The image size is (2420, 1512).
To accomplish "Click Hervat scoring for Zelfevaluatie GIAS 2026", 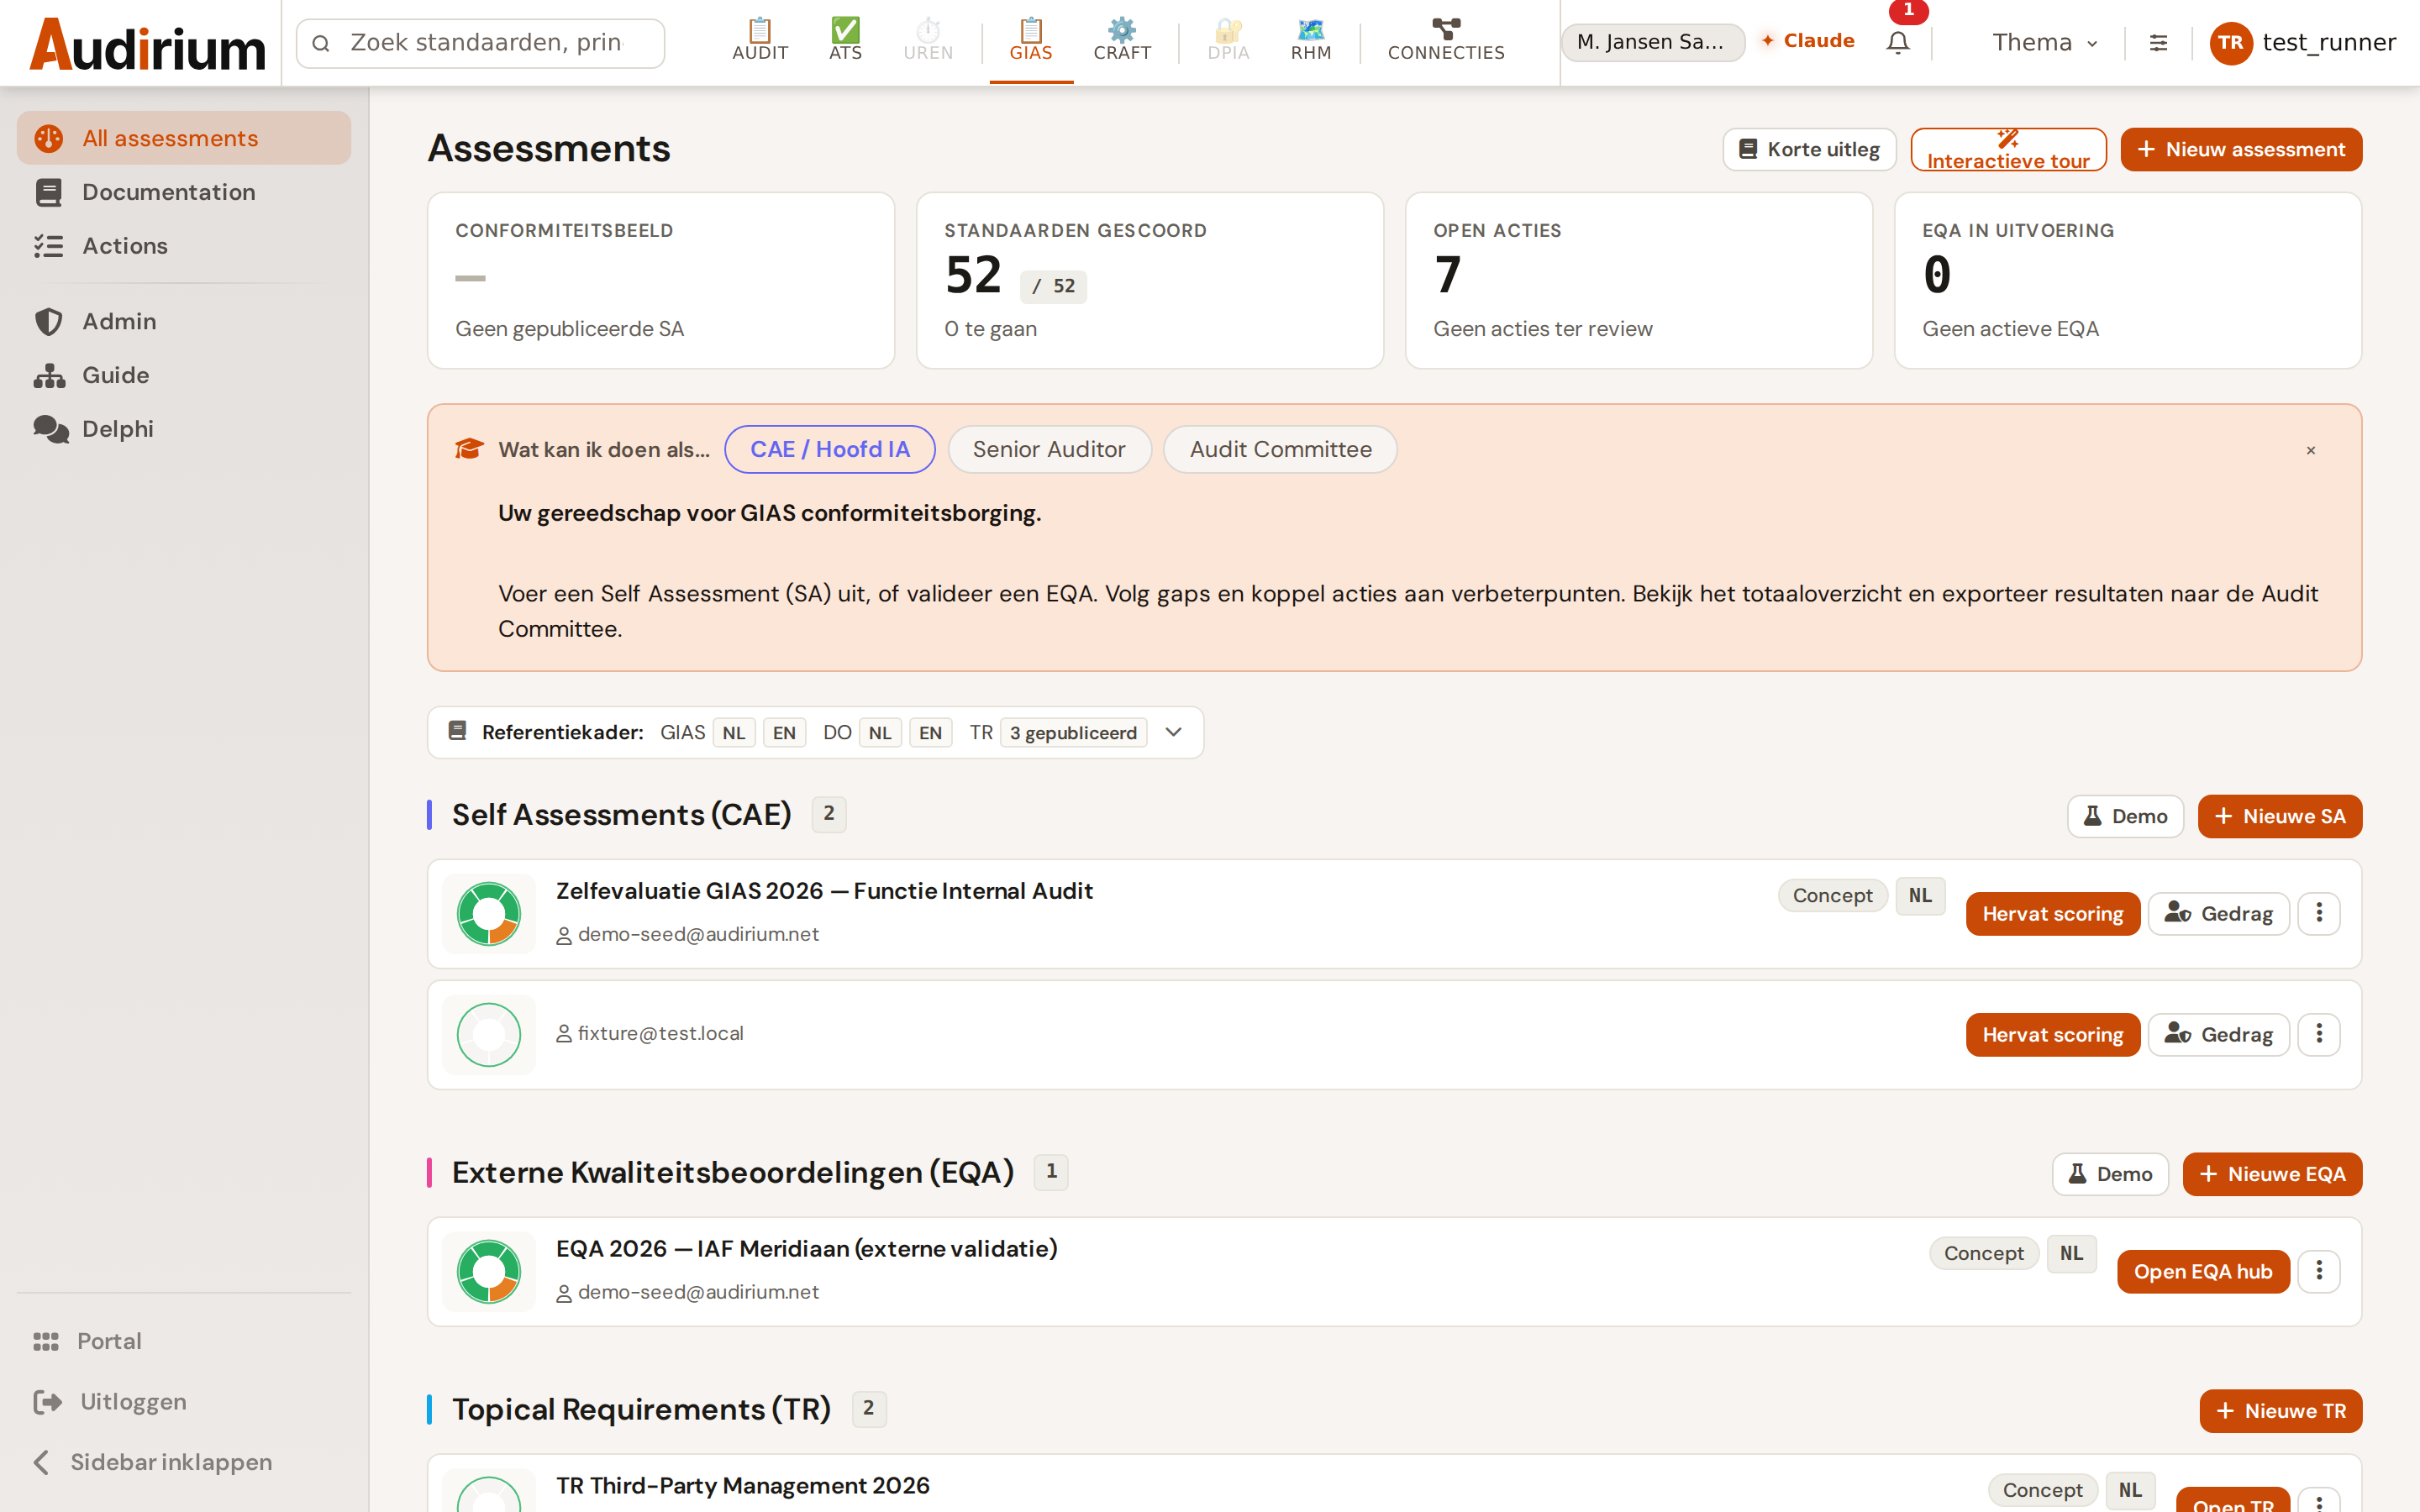I will 2053,914.
